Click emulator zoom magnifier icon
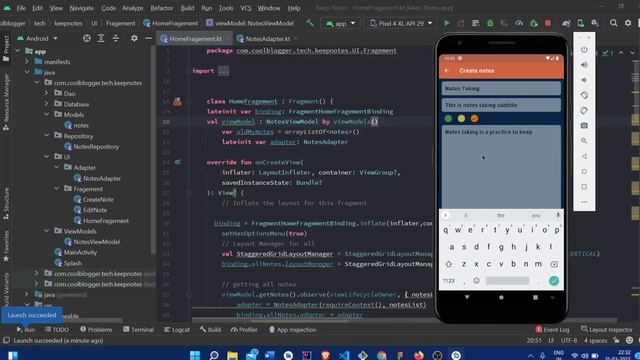The height and width of the screenshot is (360, 640). point(584,141)
